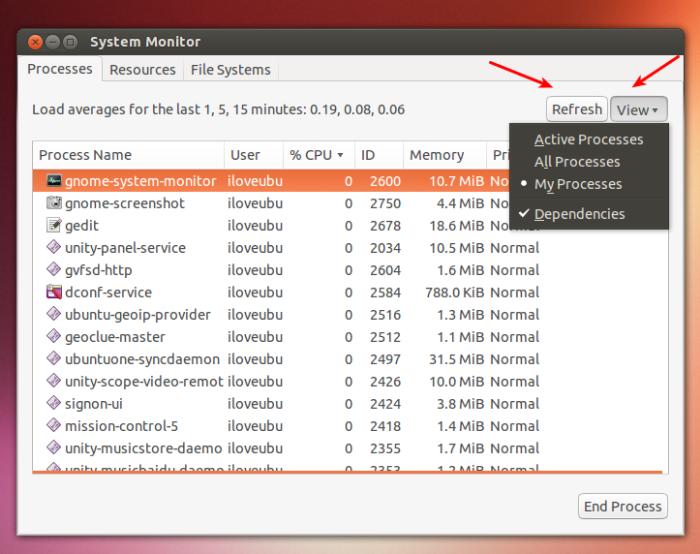Close the System Monitor window
The image size is (700, 554).
(35, 42)
